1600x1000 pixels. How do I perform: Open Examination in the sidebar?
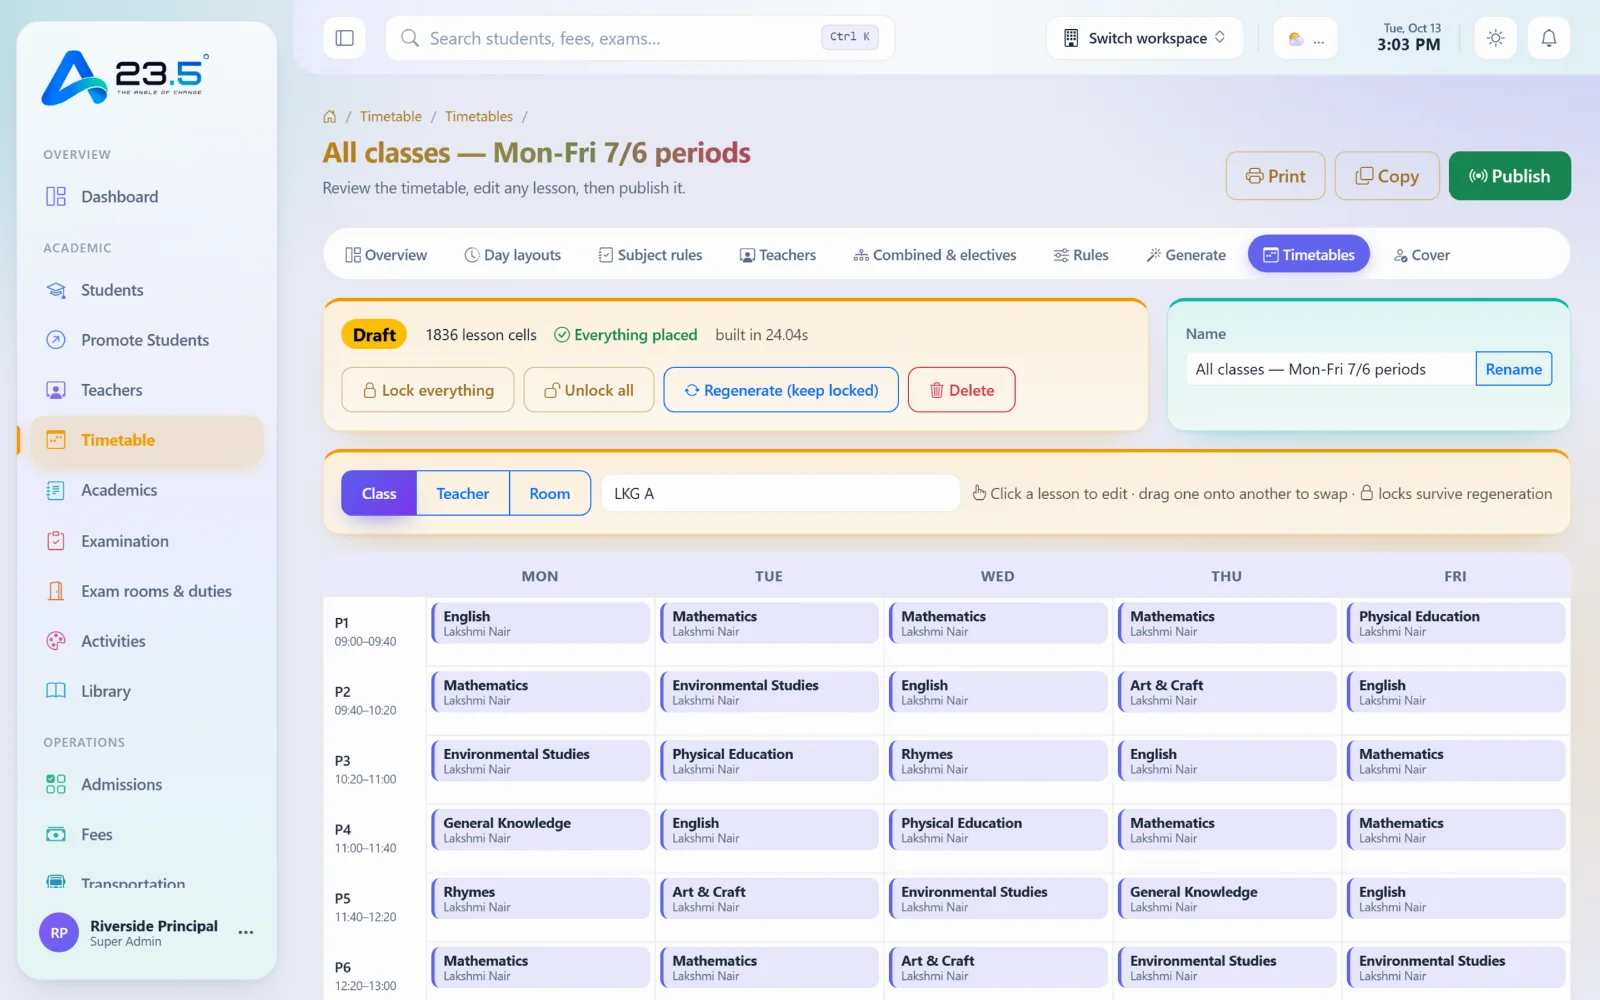coord(148,541)
